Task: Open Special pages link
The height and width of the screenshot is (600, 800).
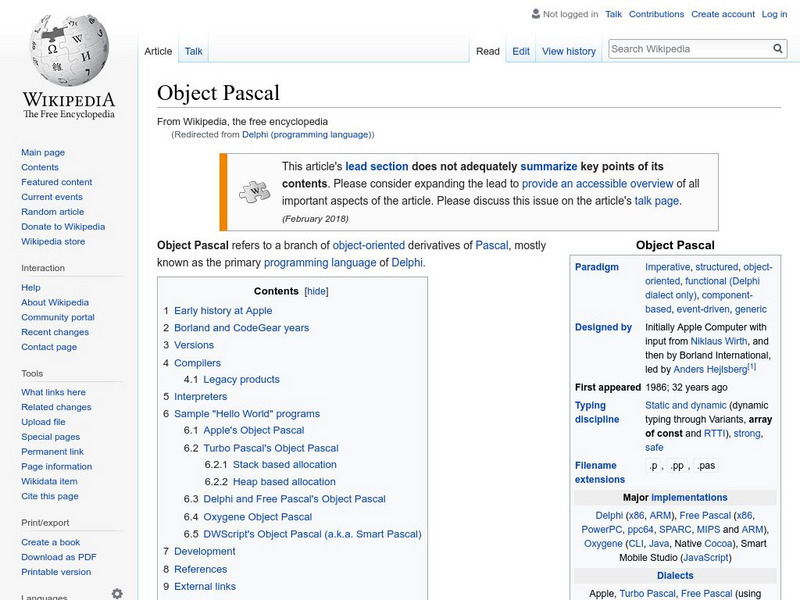Action: coord(51,436)
